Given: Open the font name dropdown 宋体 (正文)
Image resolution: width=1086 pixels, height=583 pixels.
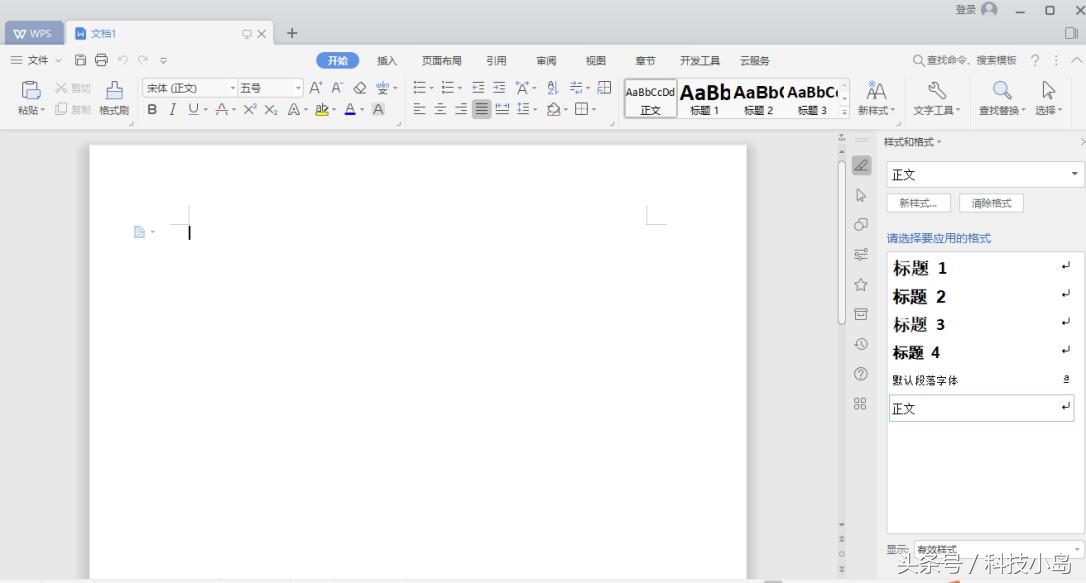Looking at the screenshot, I should (190, 88).
